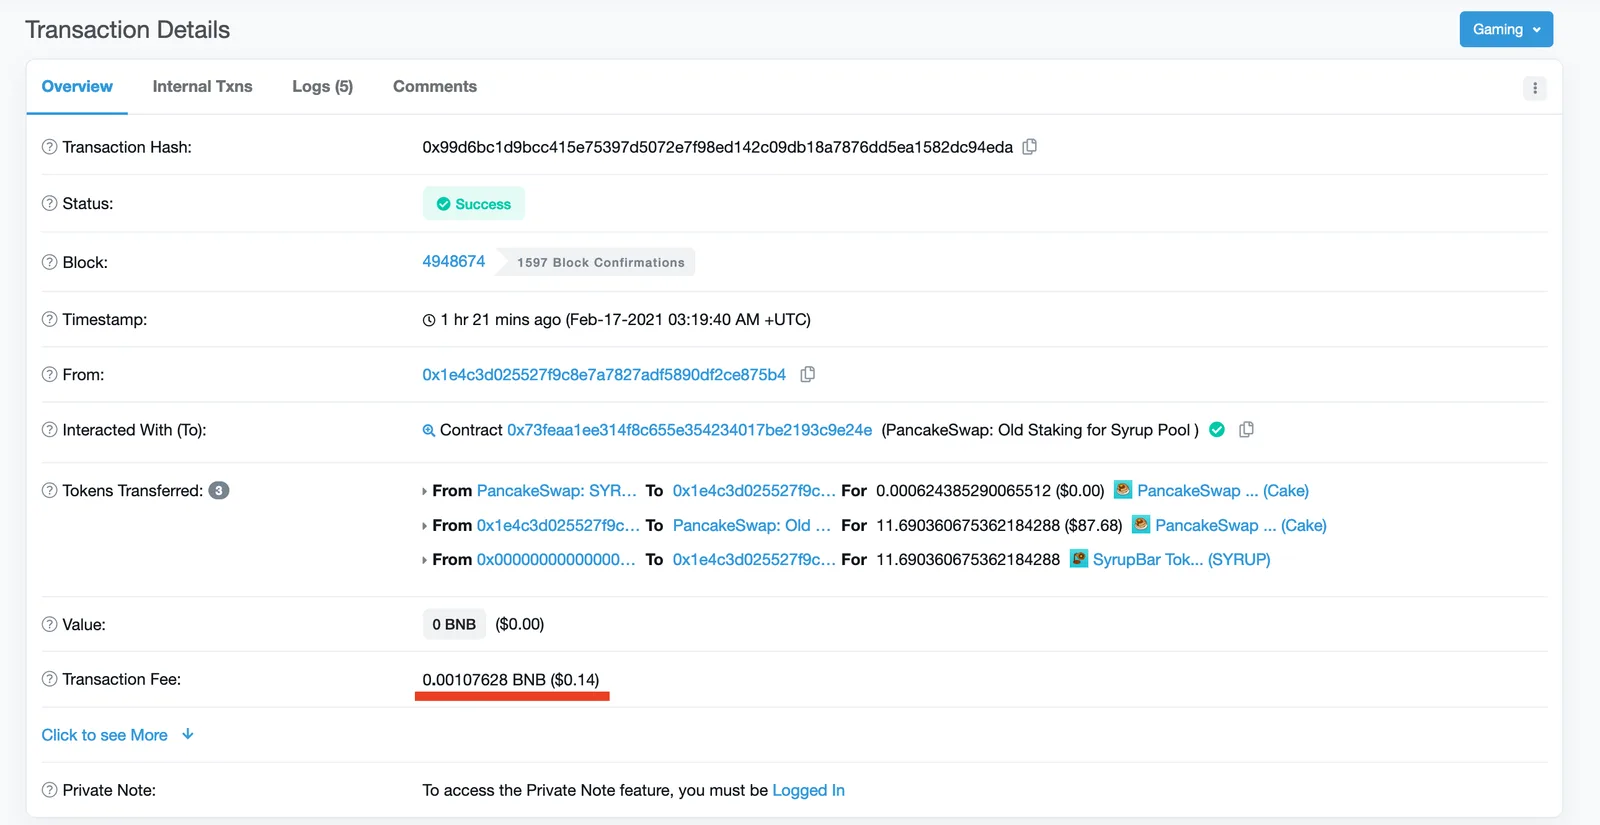Click the Cake token icon in 87.68 transfer
Viewport: 1600px width, 825px height.
coord(1141,524)
